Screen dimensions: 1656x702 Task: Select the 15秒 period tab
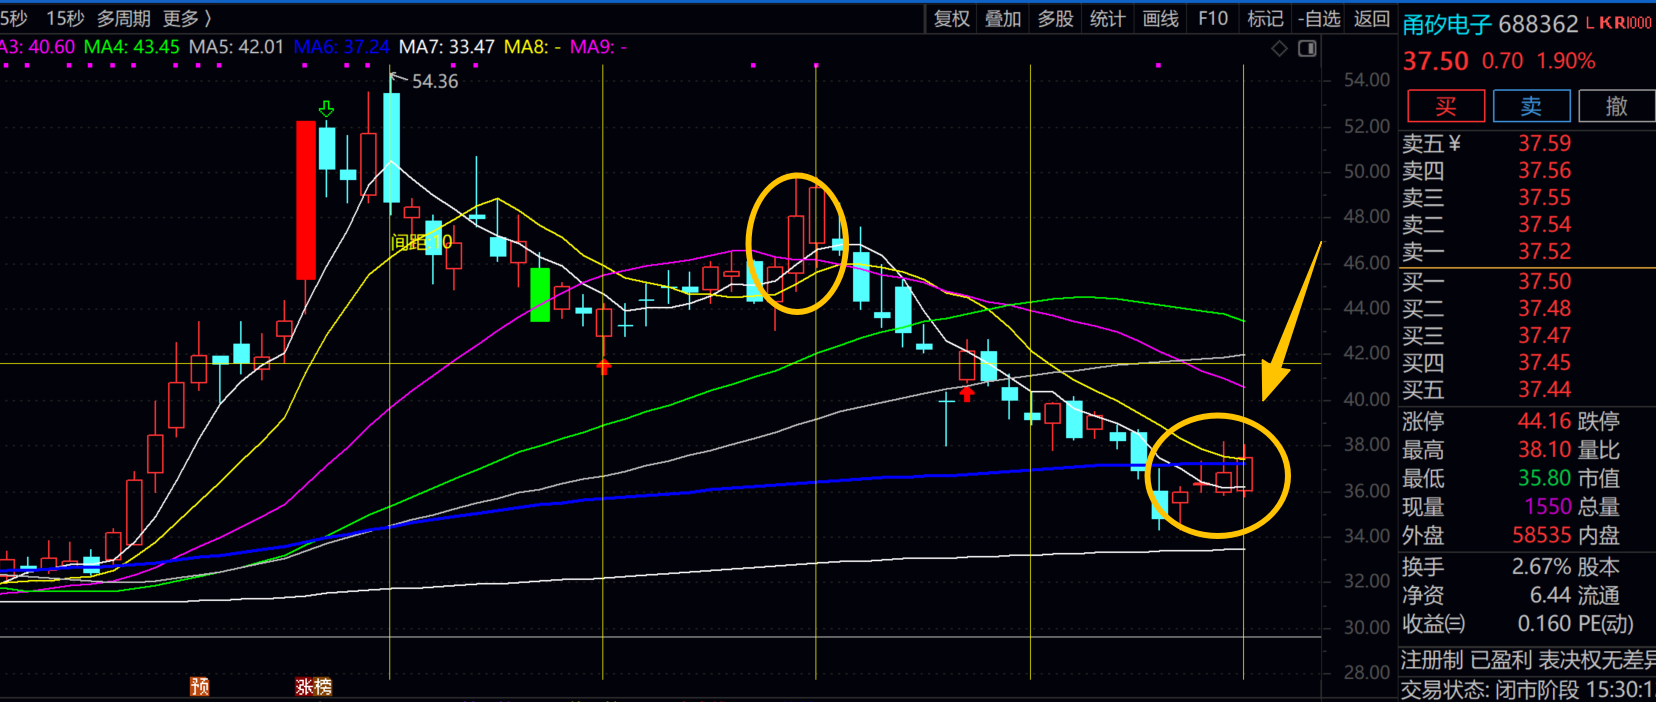click(65, 18)
